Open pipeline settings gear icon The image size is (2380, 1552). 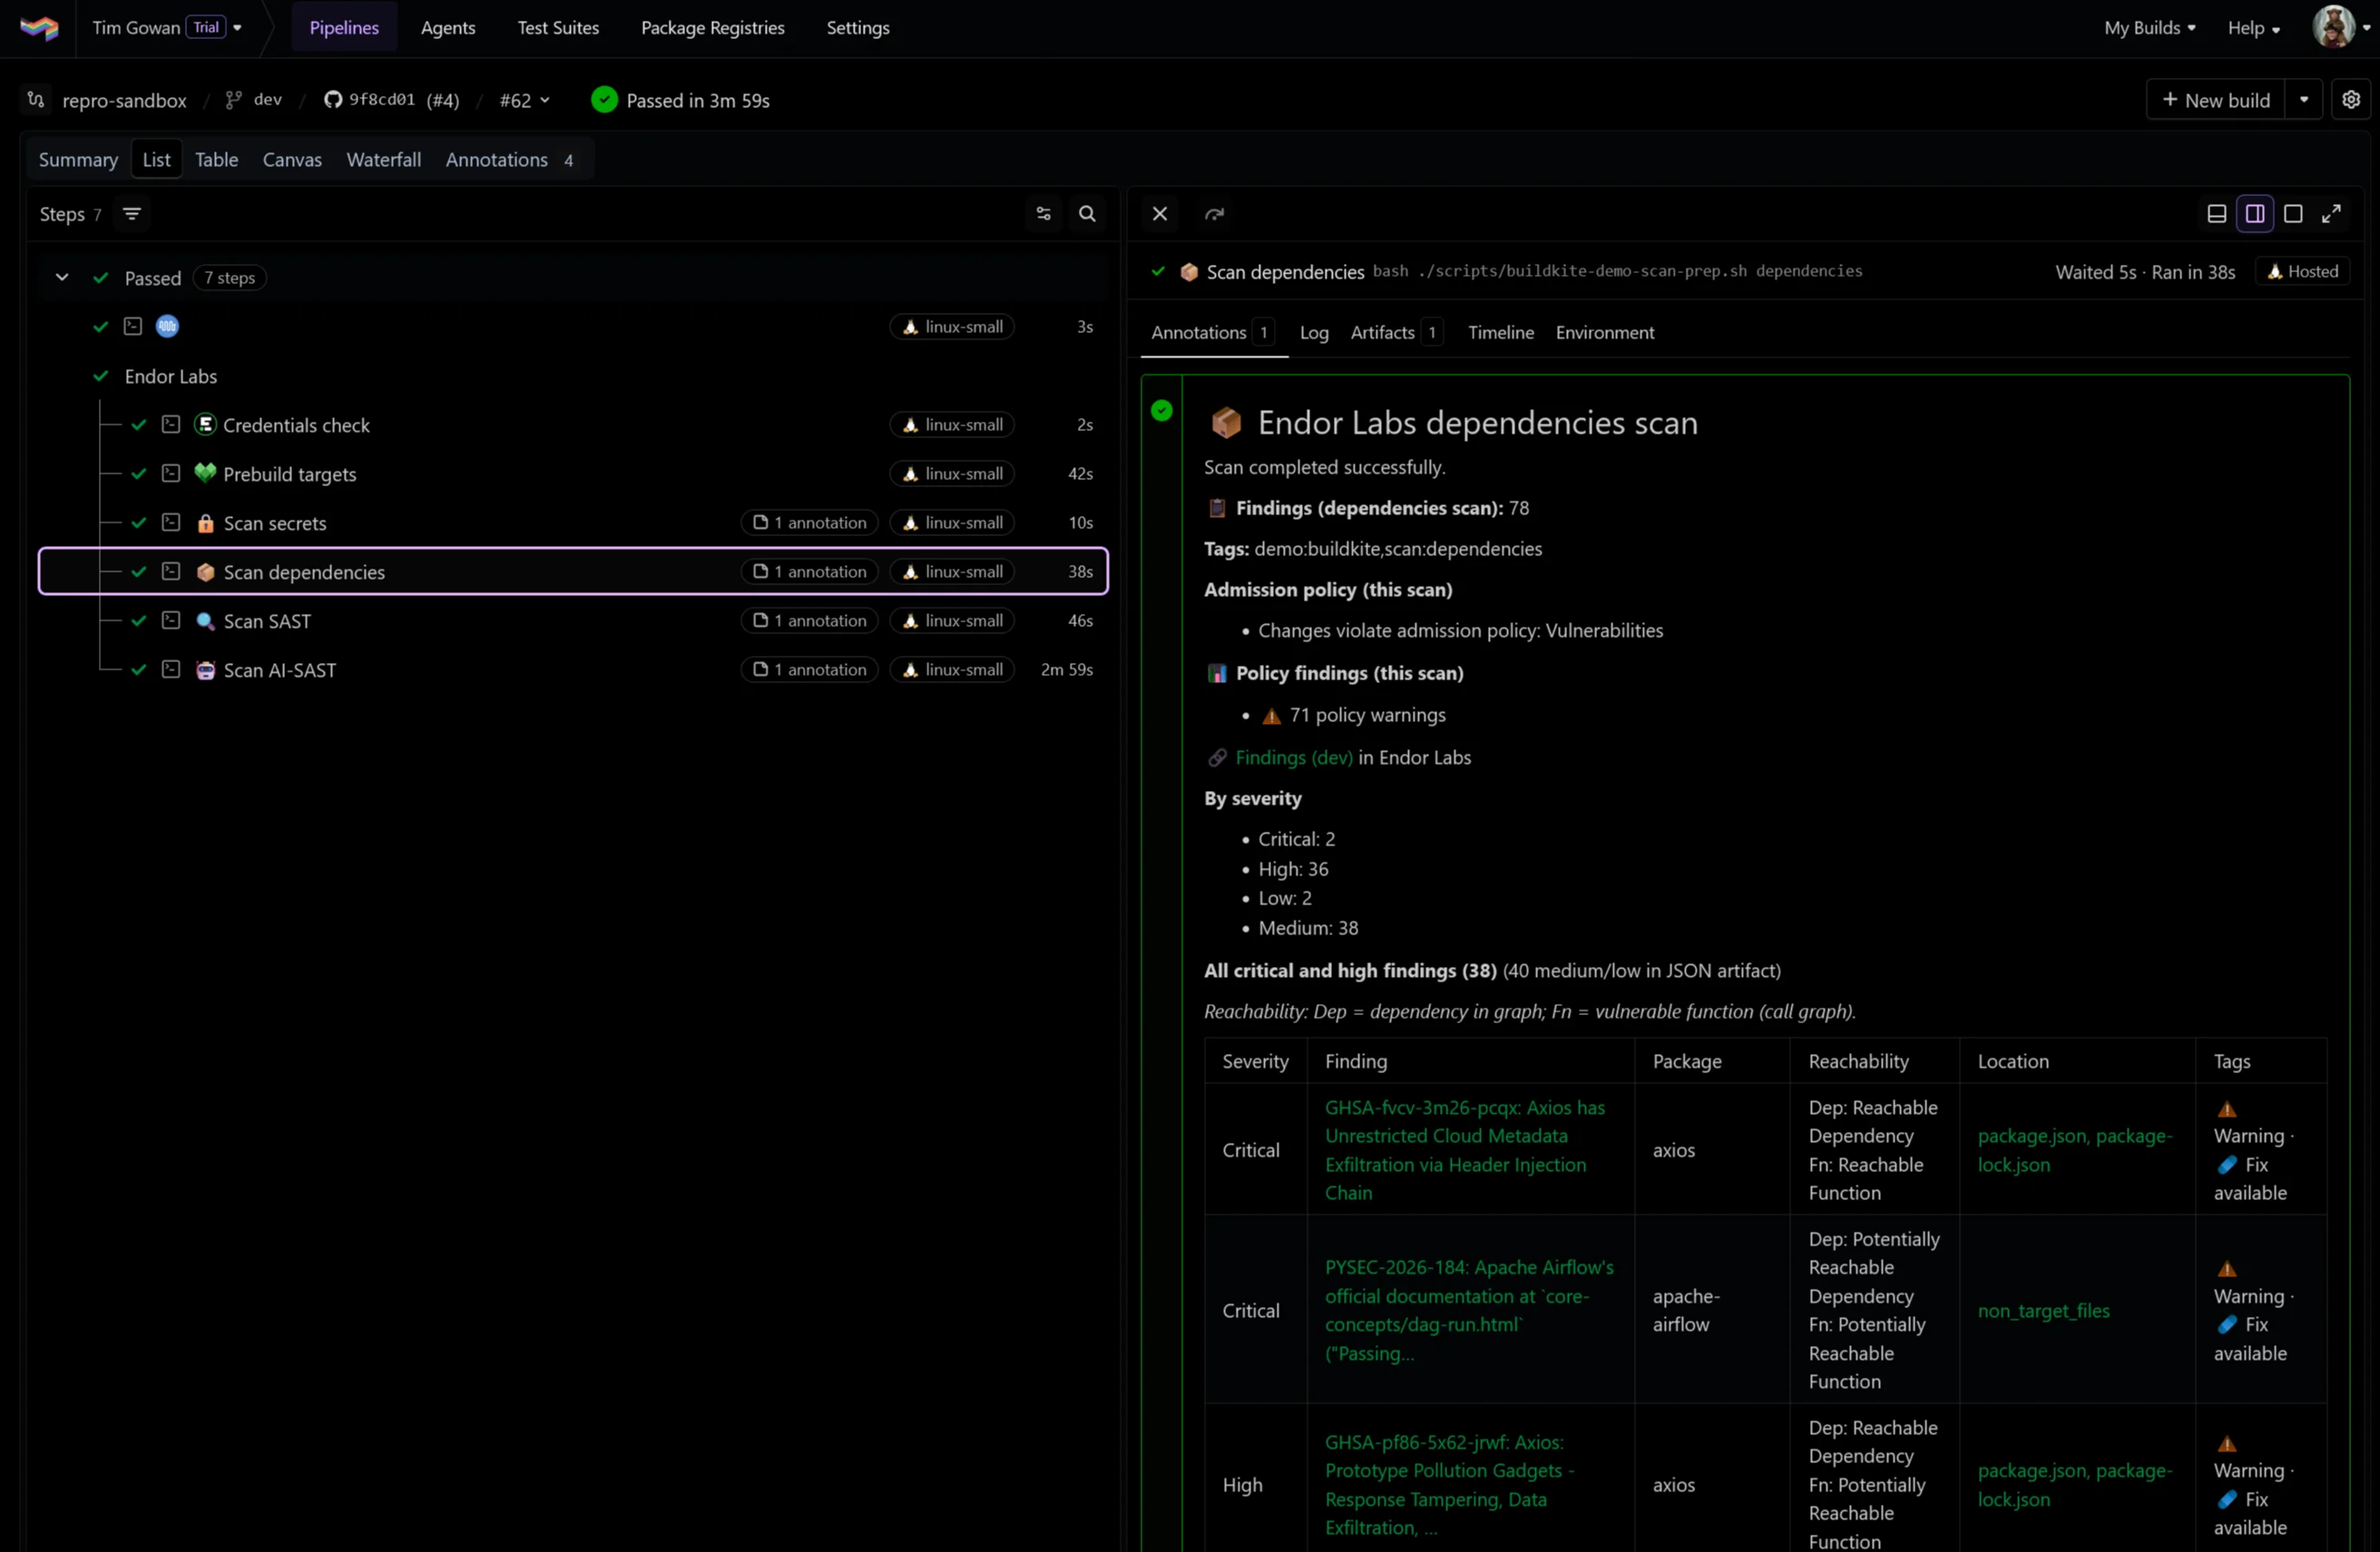(2351, 100)
